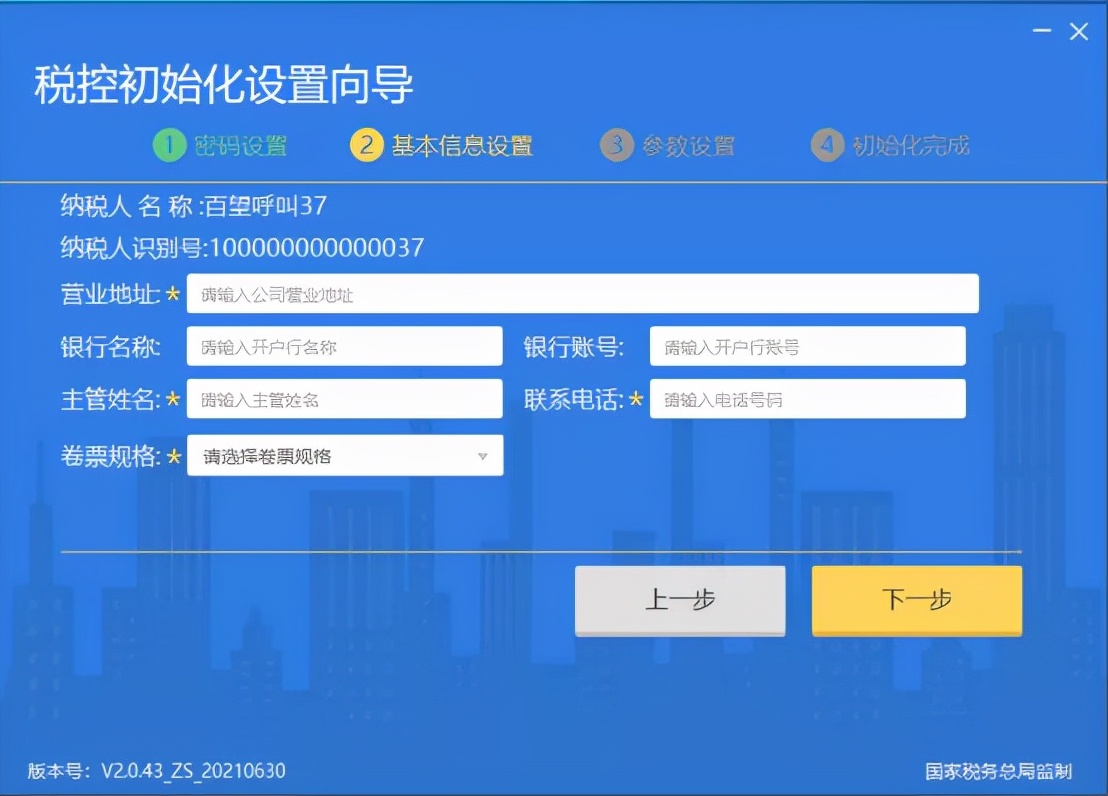Focus the 银行账号 text box
The height and width of the screenshot is (796, 1108).
coord(808,346)
